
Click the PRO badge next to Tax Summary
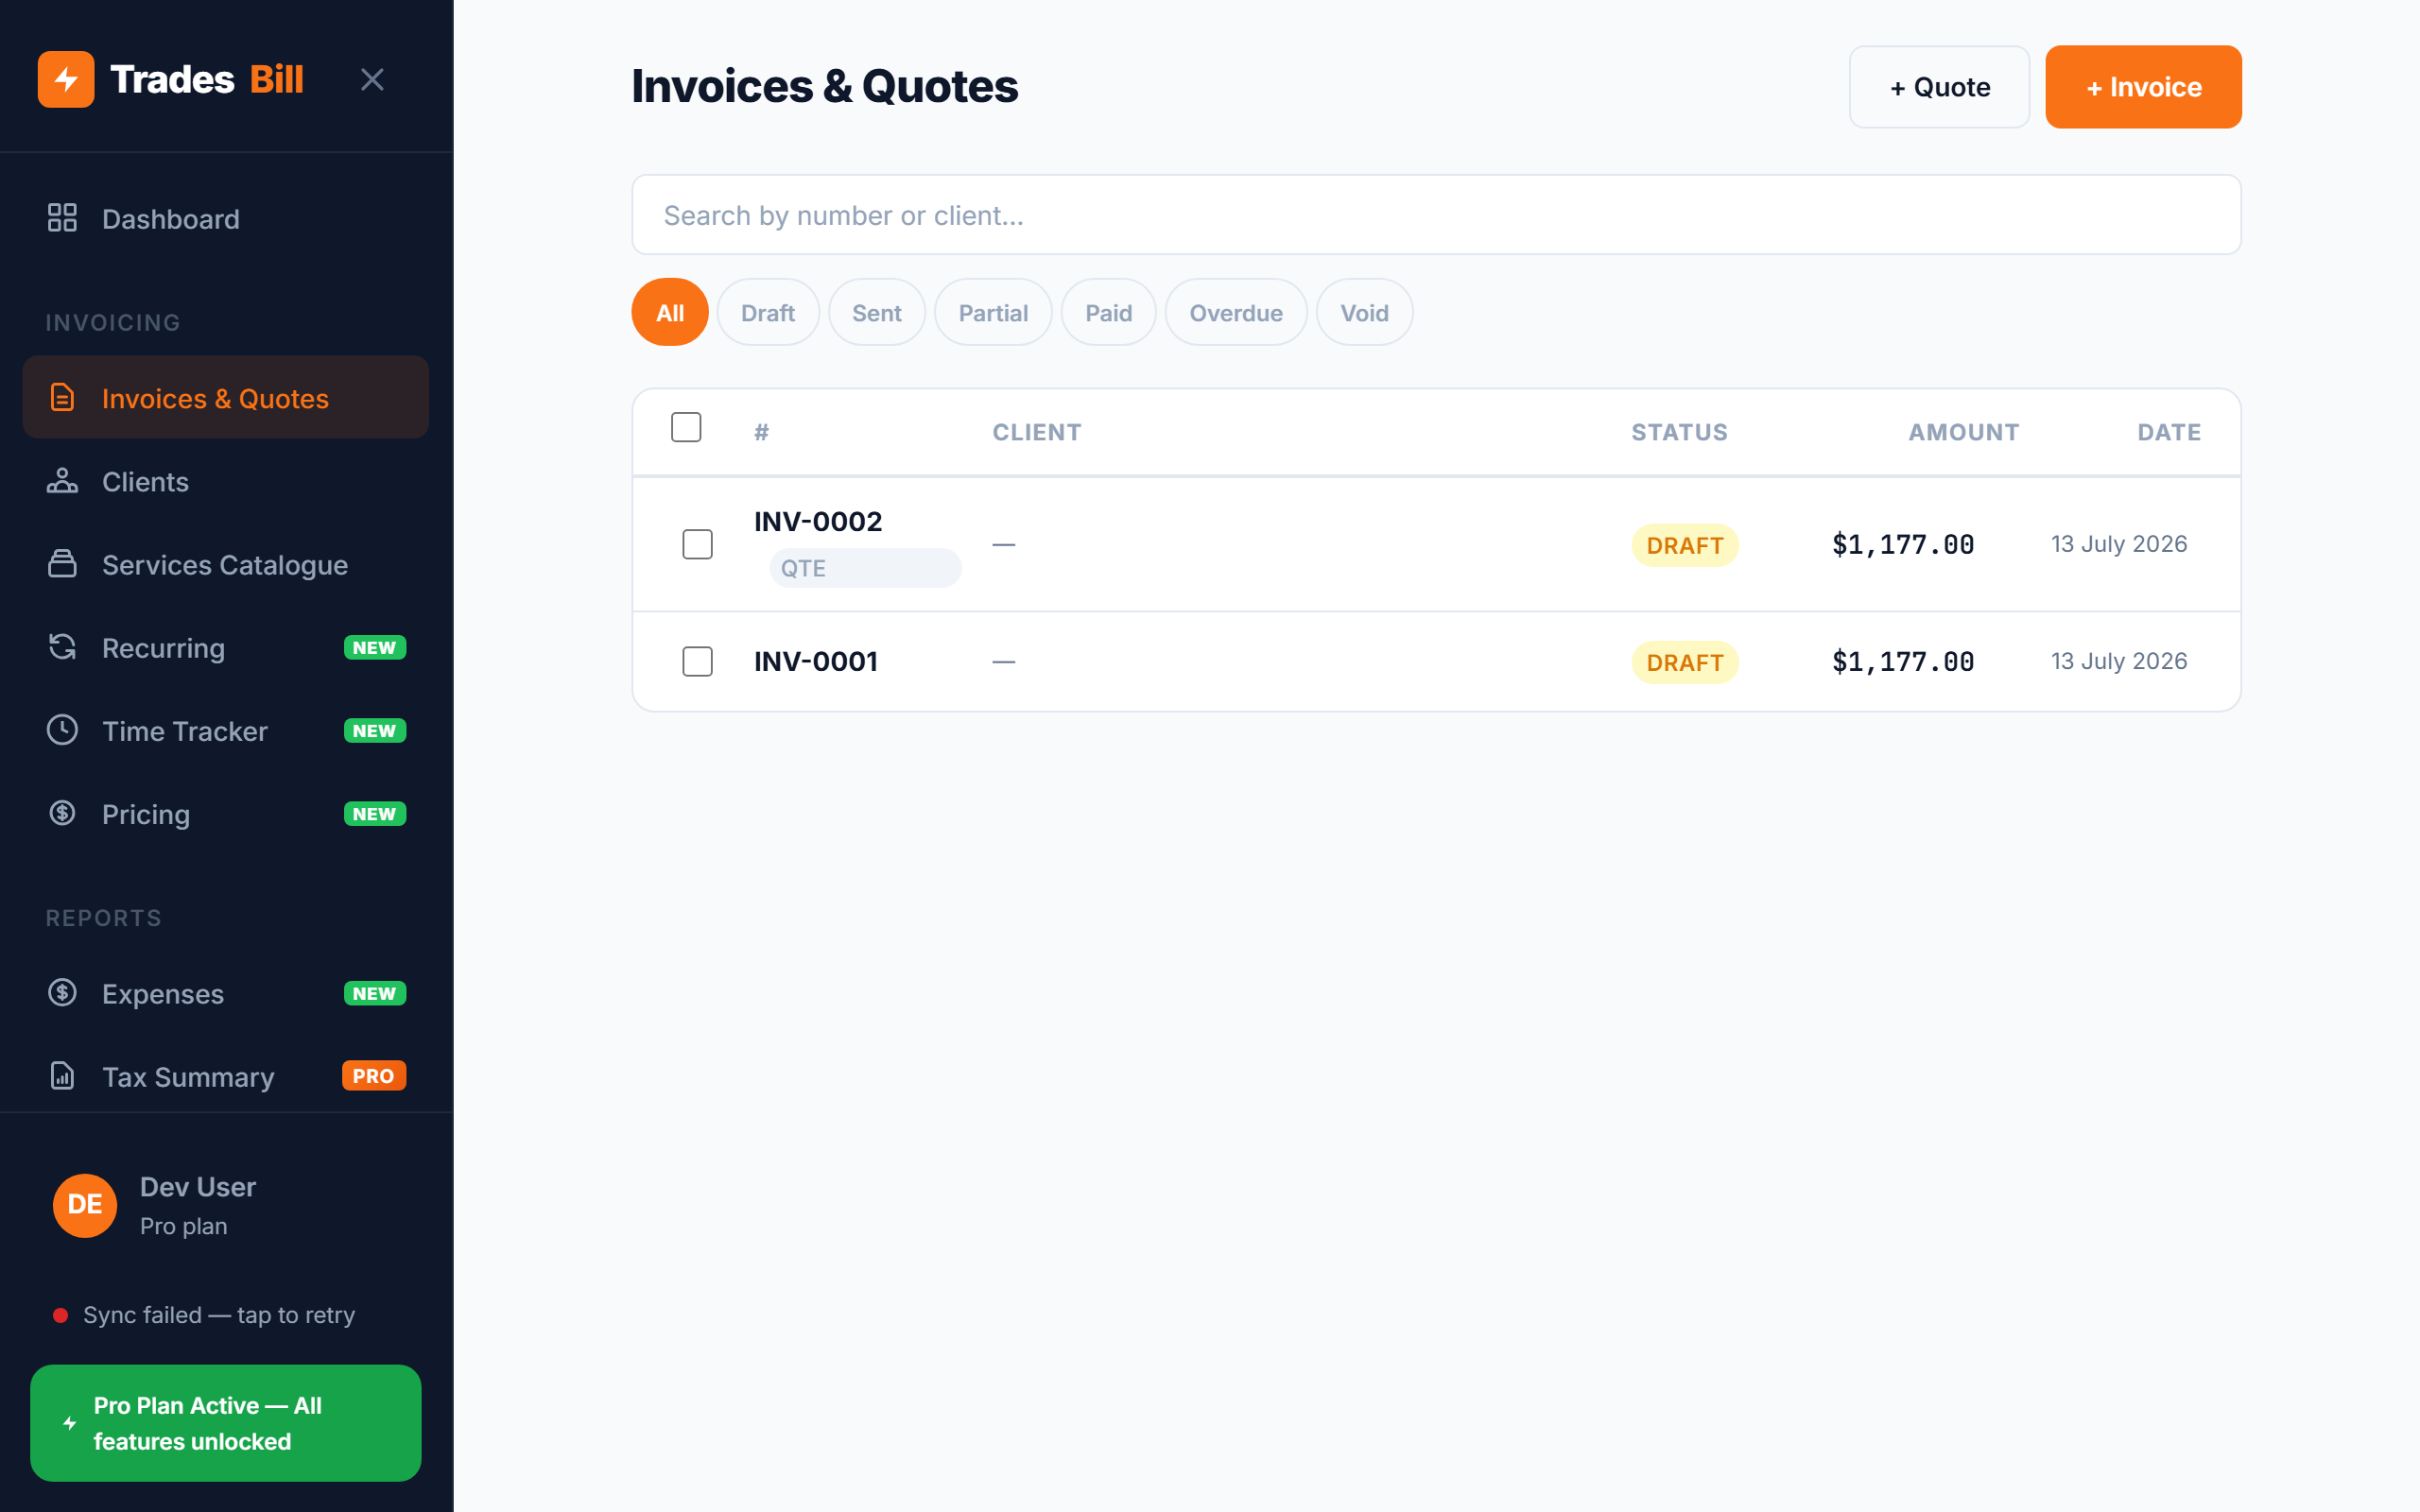[374, 1076]
